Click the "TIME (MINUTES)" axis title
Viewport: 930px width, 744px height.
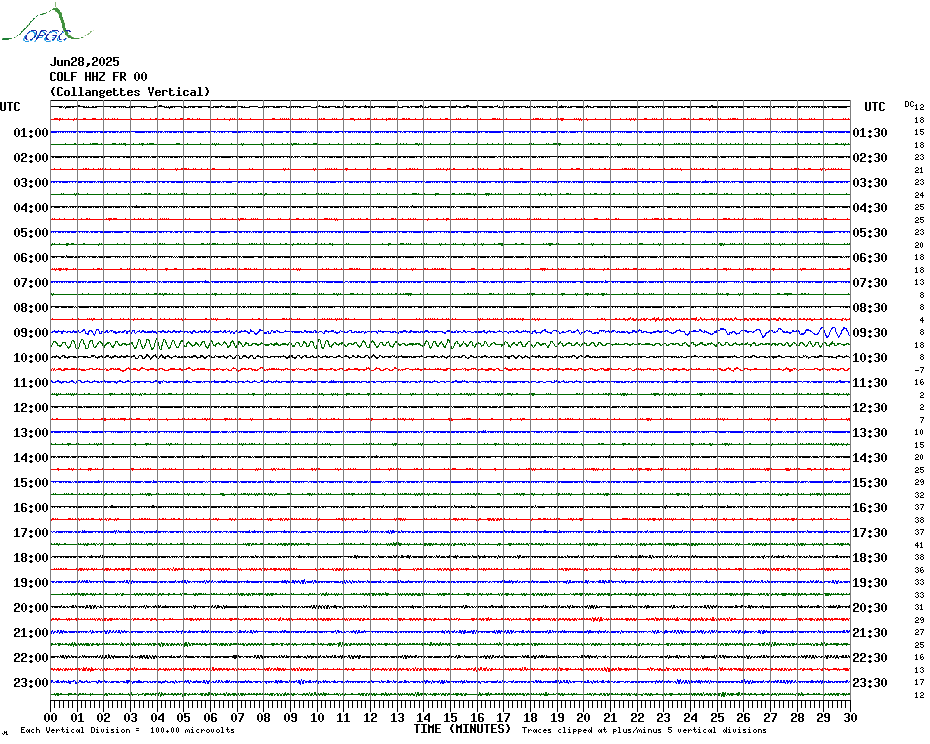[x=462, y=729]
